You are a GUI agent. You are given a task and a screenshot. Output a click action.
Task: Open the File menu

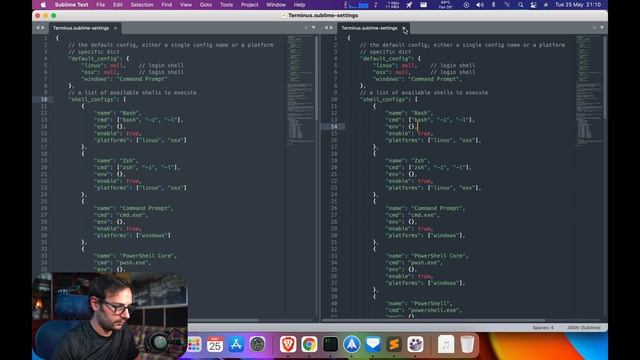pos(100,5)
